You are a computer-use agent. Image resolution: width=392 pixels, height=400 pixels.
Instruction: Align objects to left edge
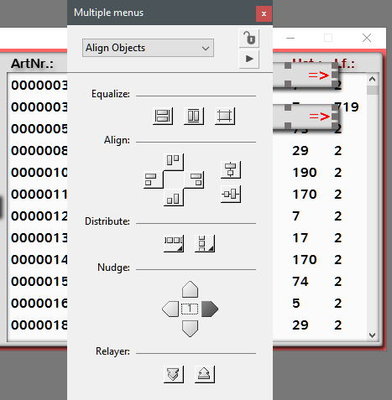pyautogui.click(x=153, y=180)
